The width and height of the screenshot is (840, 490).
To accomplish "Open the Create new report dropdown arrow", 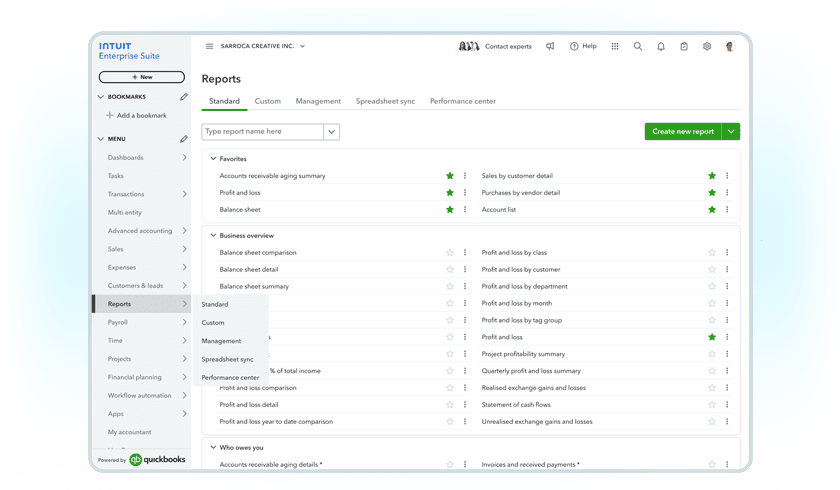I will click(731, 132).
